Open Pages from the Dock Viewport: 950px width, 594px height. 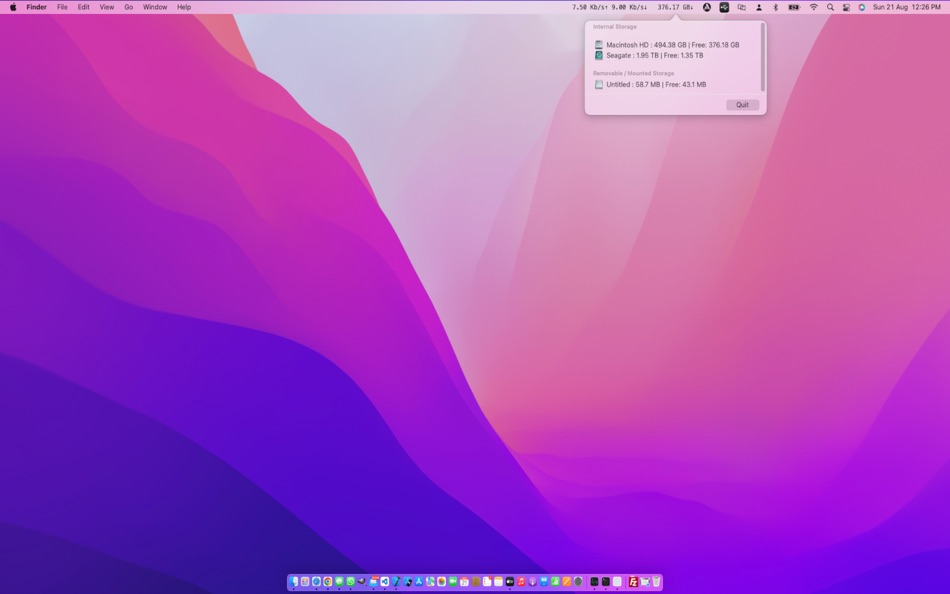click(x=566, y=581)
